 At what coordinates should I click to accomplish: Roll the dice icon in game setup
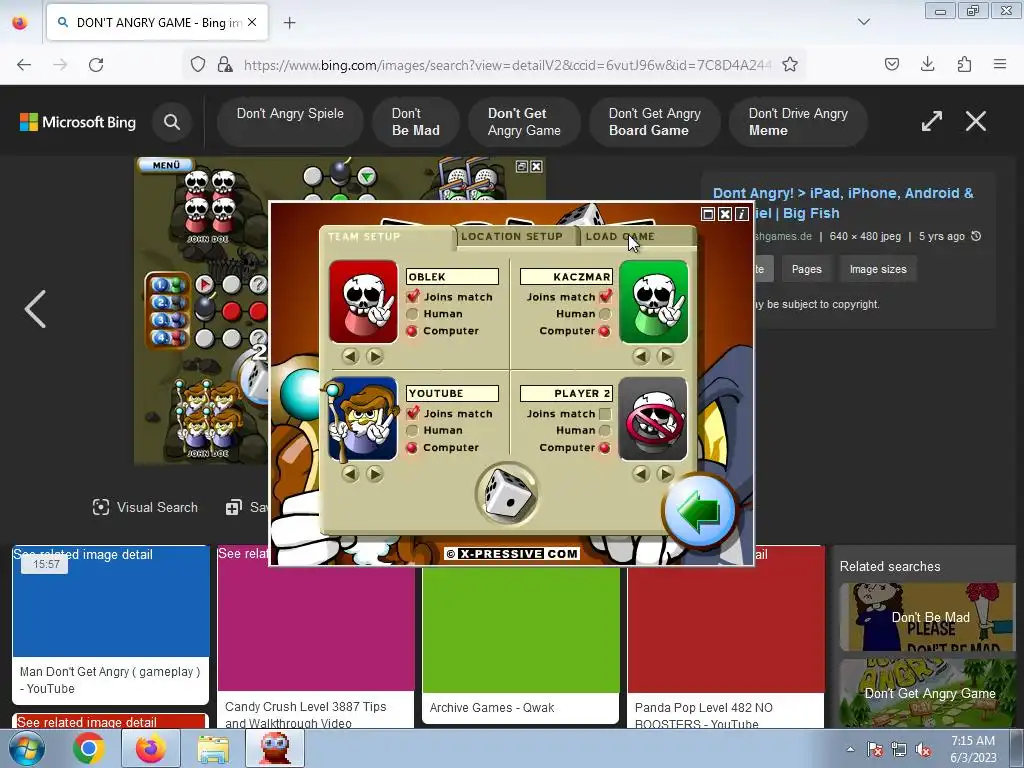point(507,495)
